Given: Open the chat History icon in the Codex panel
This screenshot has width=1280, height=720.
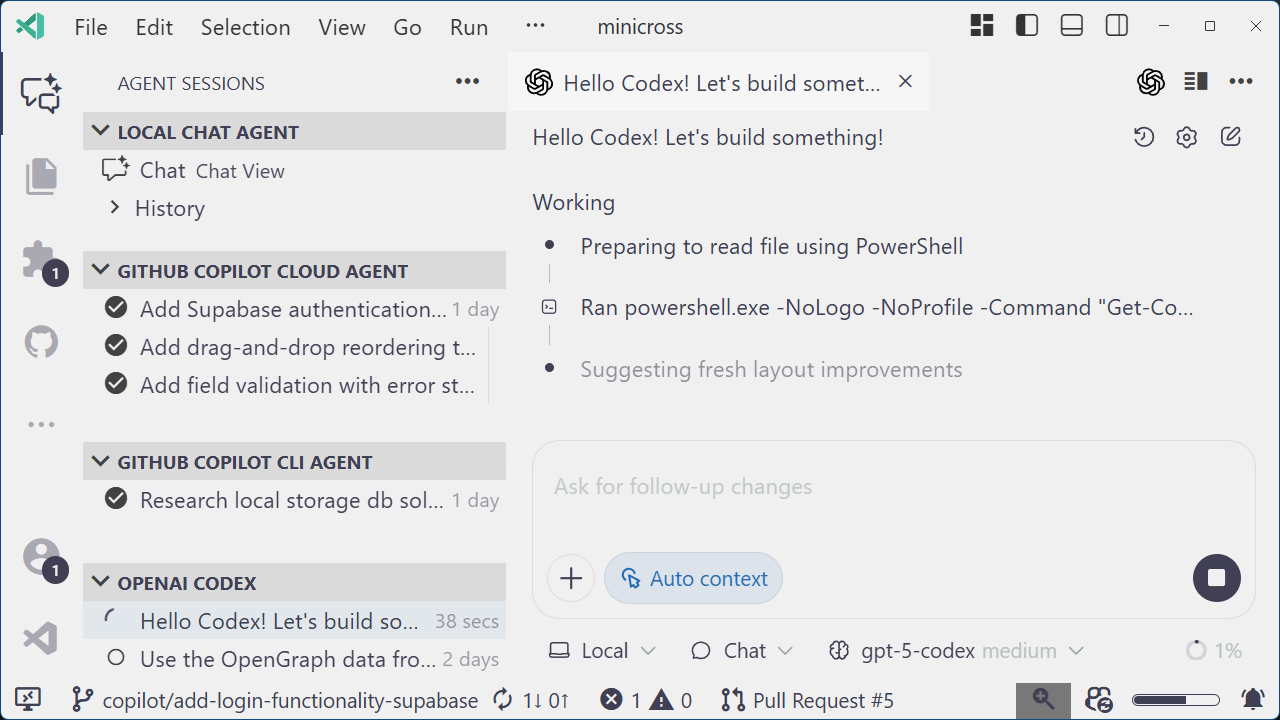Looking at the screenshot, I should coord(1144,136).
